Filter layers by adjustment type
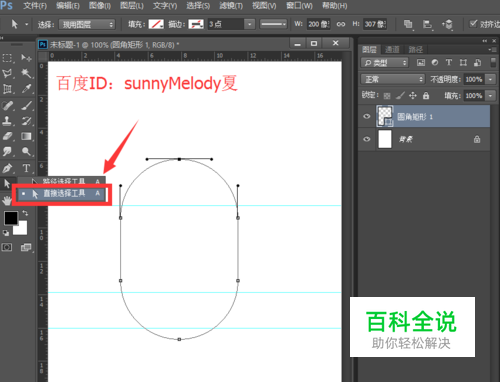The image size is (500, 382). 435,62
